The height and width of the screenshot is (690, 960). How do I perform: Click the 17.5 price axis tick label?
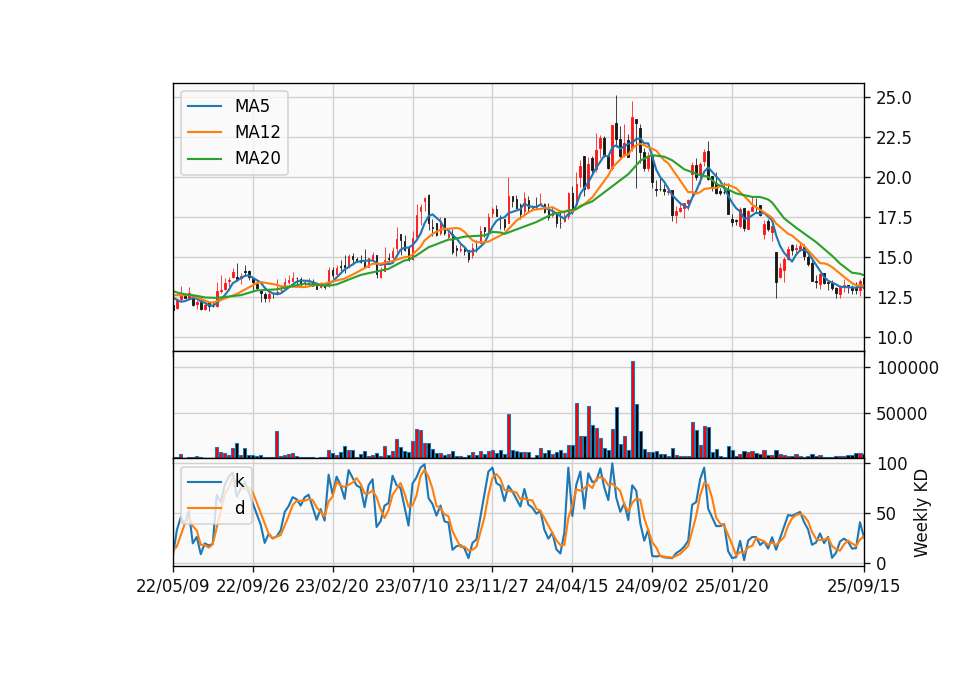(893, 218)
